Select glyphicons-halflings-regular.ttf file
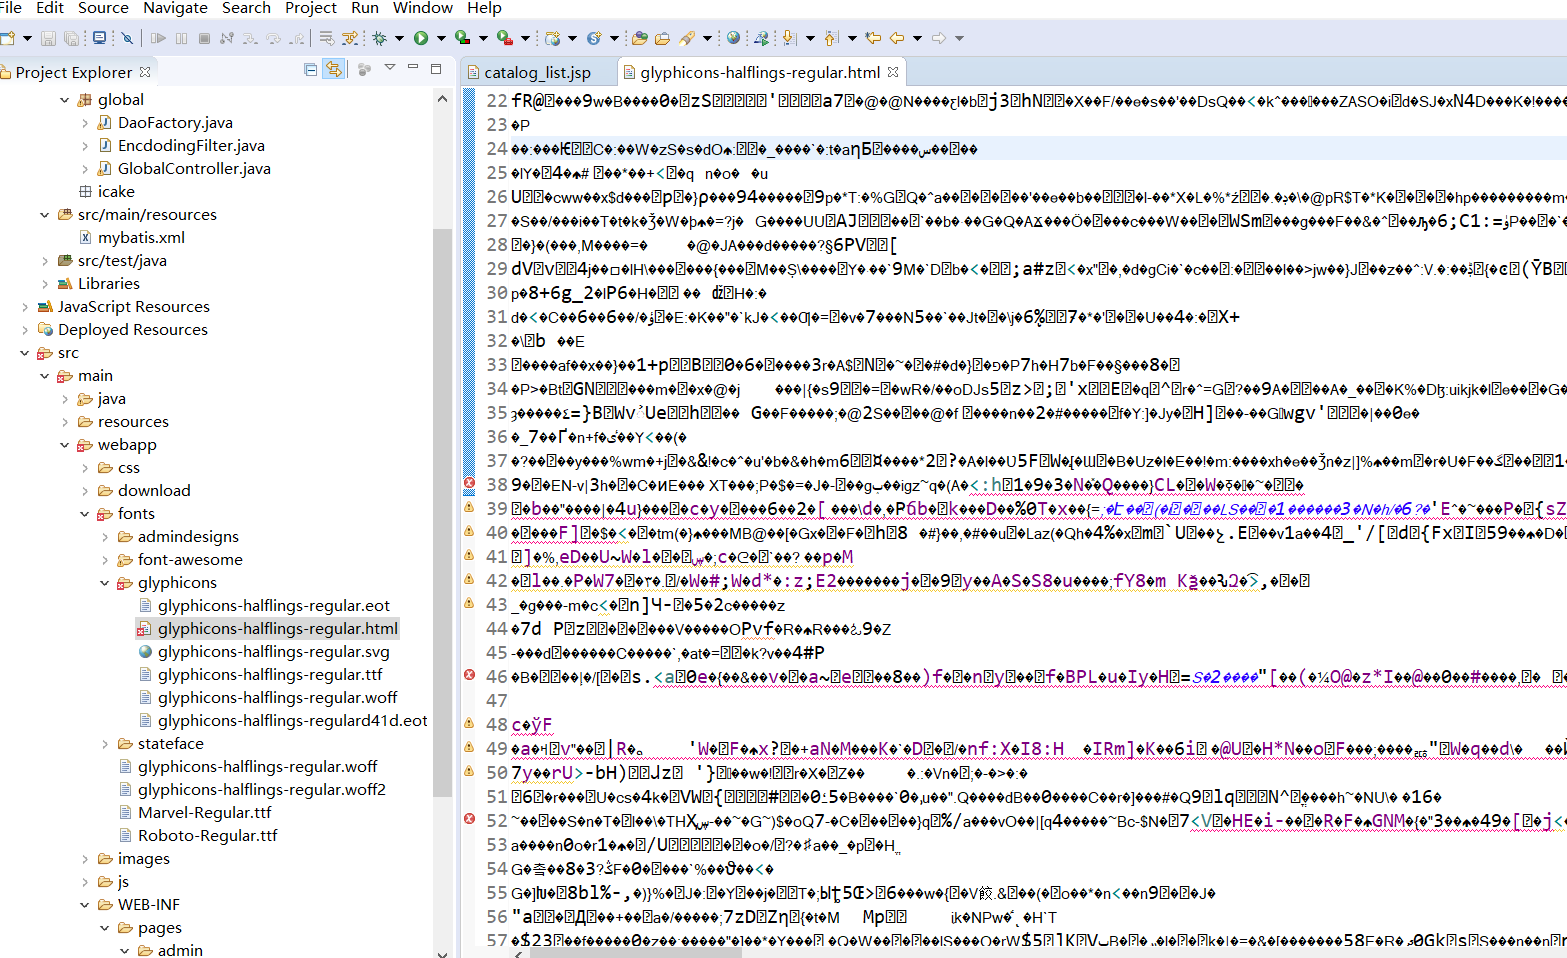 point(270,675)
